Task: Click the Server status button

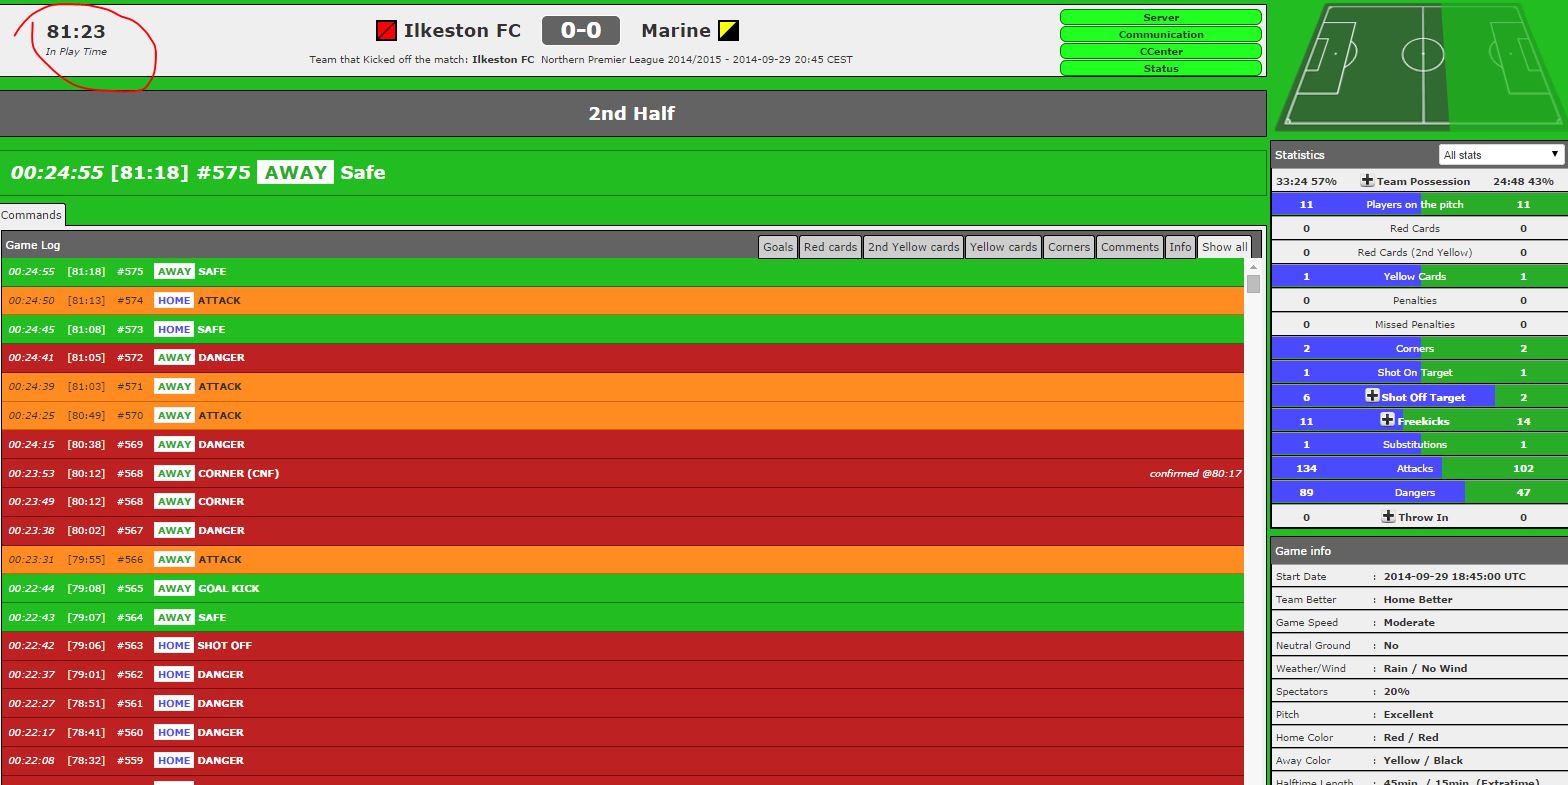Action: (x=1161, y=17)
